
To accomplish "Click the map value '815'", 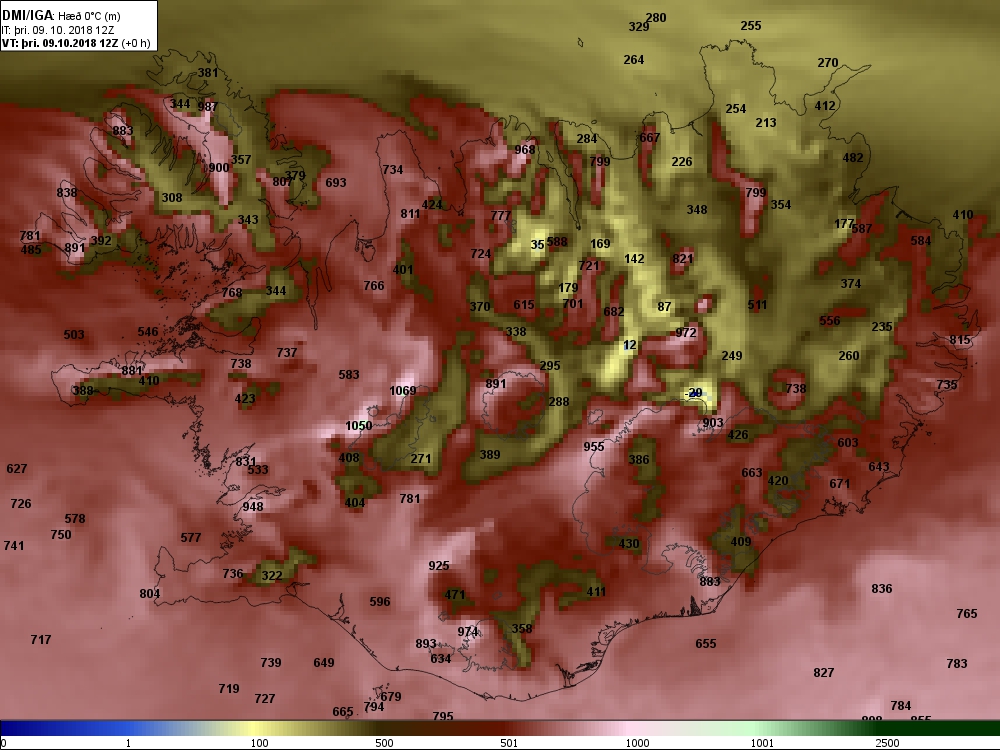I will (960, 340).
